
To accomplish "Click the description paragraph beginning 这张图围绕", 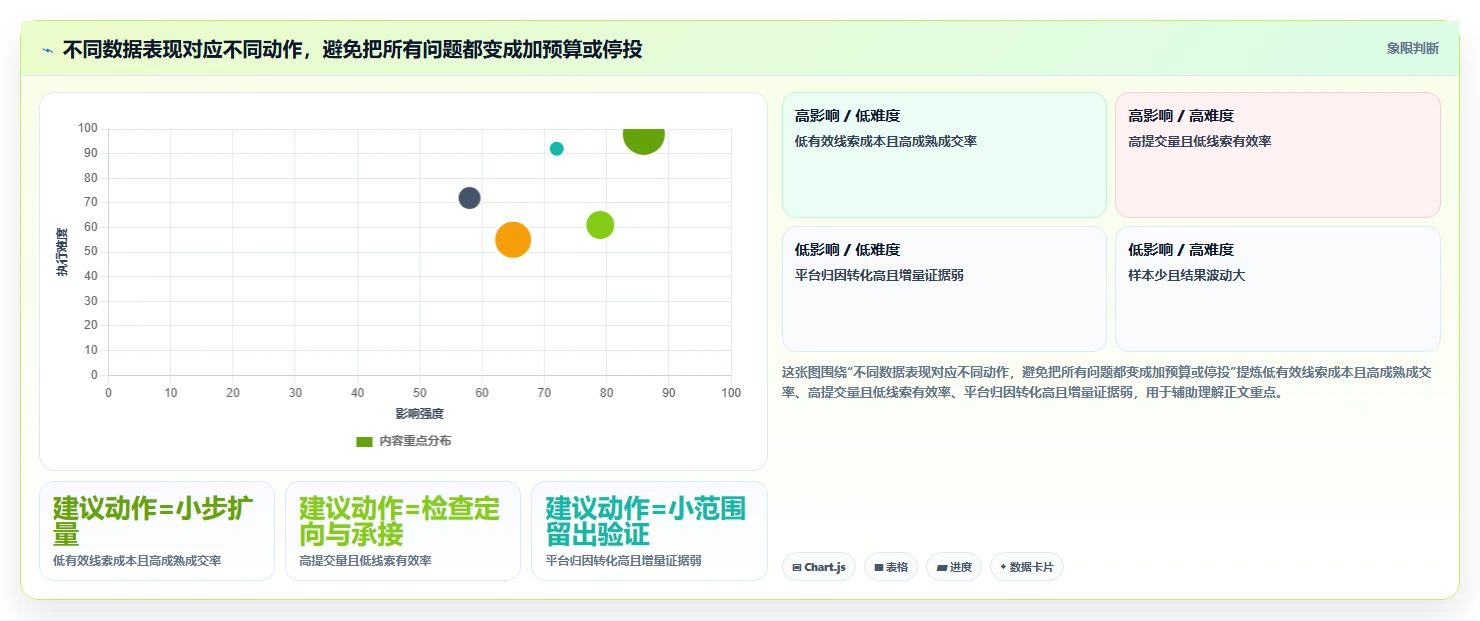I will [x=1107, y=382].
